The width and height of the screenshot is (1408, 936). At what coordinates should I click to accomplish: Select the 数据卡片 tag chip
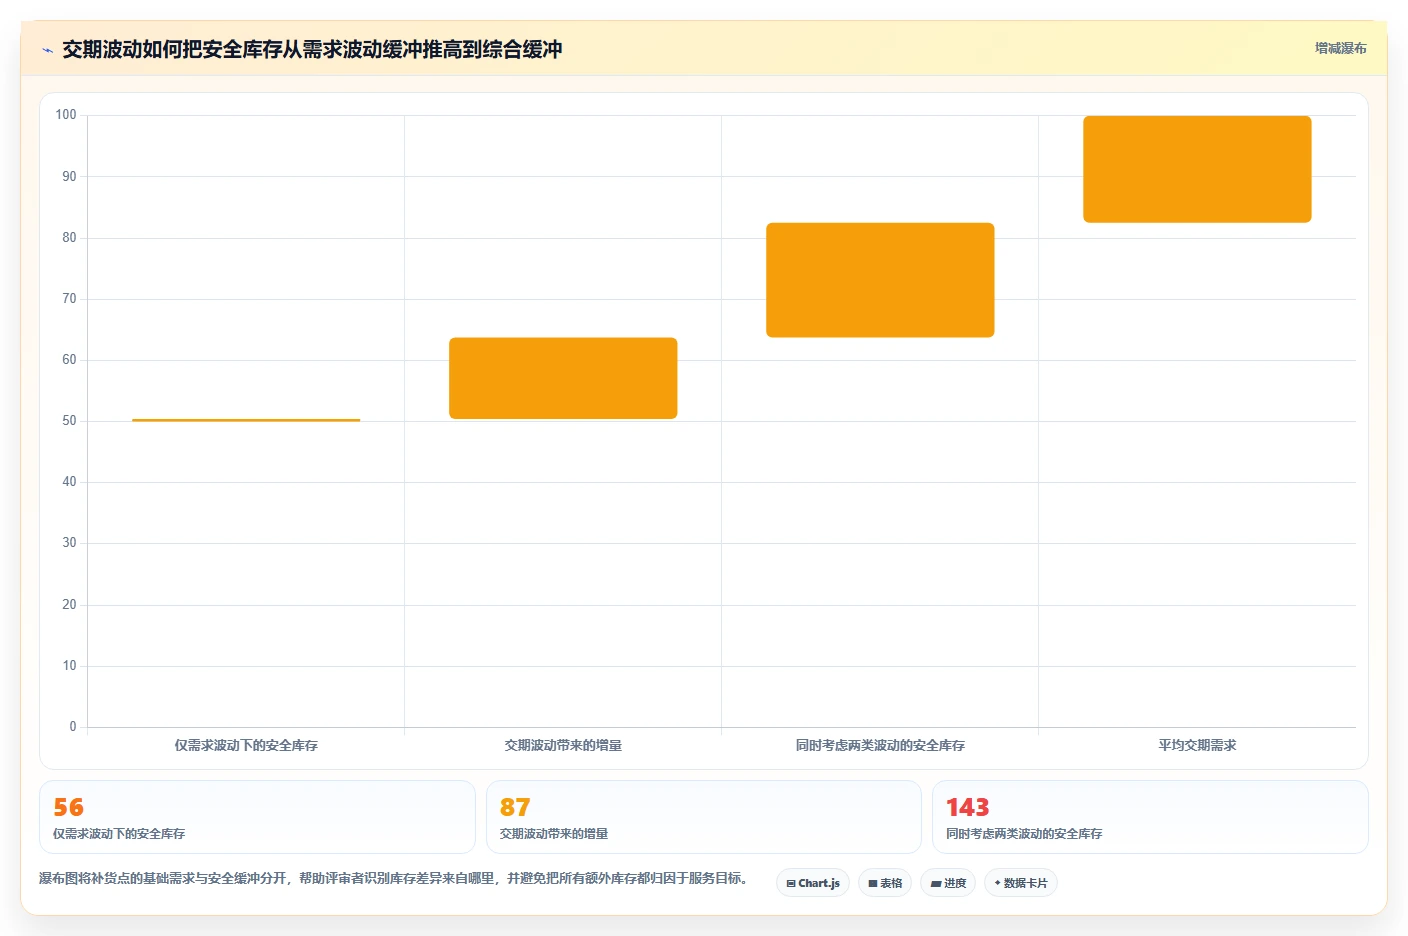pyautogui.click(x=1021, y=883)
